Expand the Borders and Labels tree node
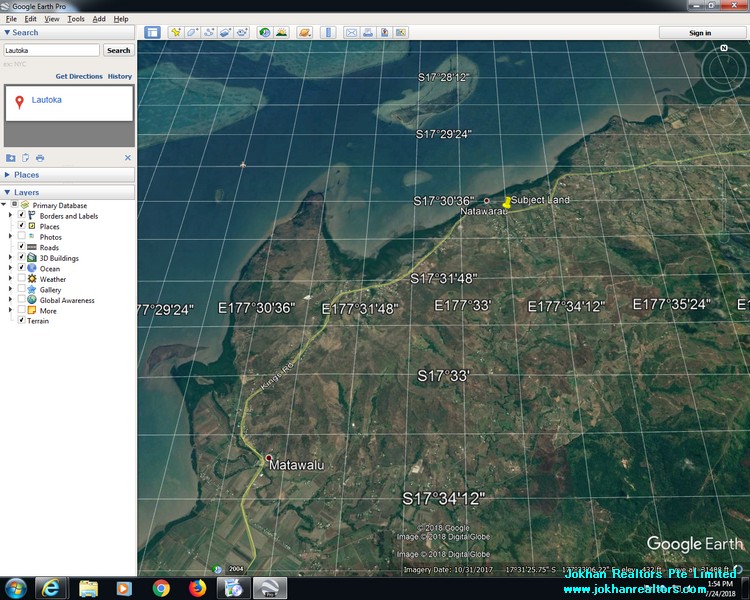This screenshot has width=750, height=600. click(11, 215)
